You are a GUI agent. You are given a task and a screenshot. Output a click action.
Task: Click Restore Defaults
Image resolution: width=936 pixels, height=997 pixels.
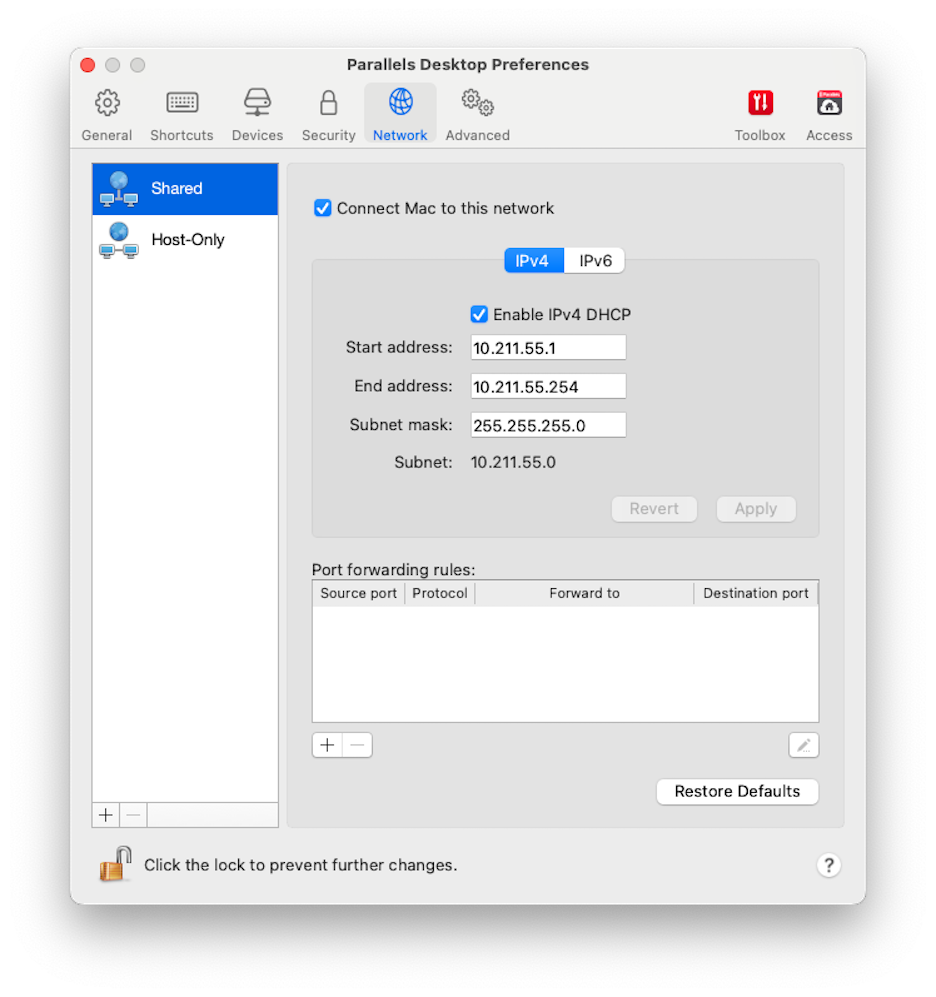[737, 791]
